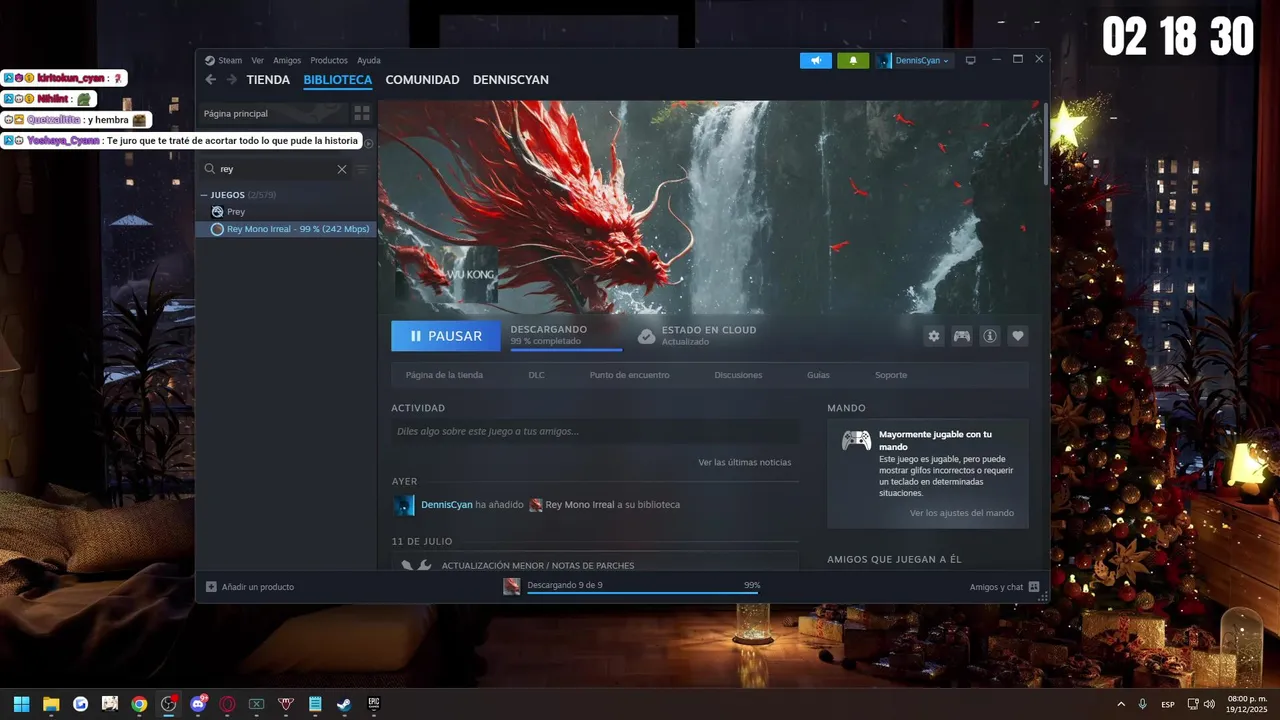Open Ver las últimas noticias
The width and height of the screenshot is (1280, 720).
744,462
